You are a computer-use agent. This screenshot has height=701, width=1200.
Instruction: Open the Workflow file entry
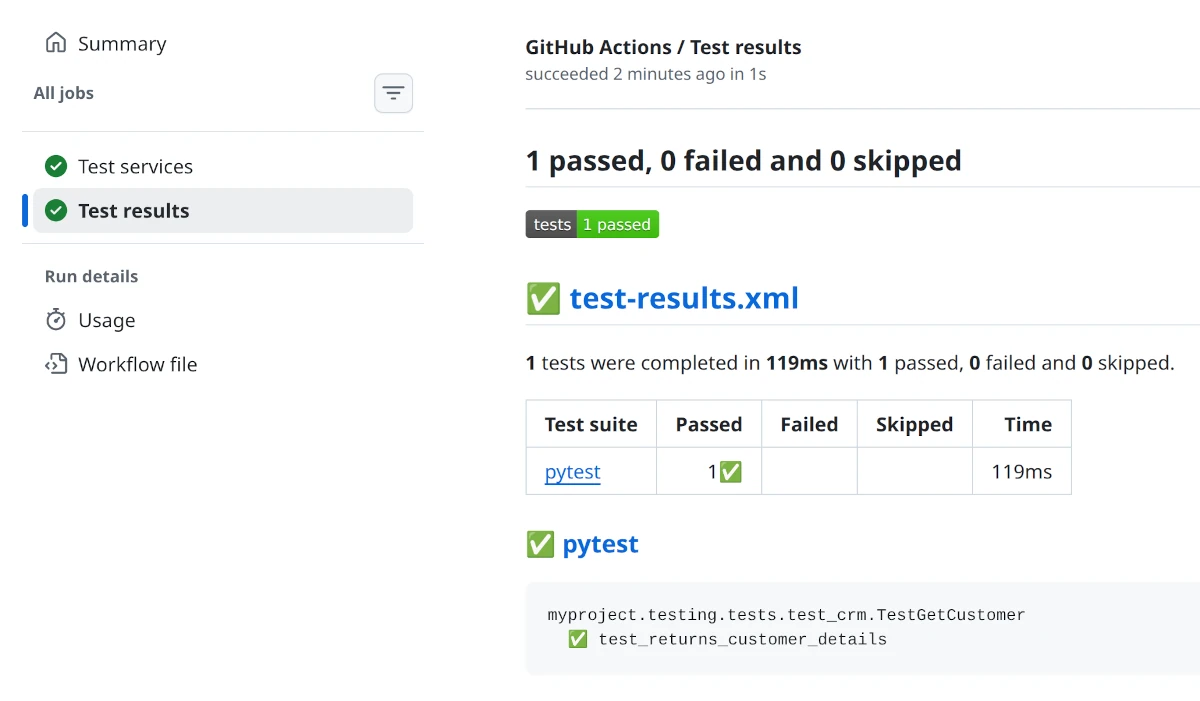coord(137,365)
